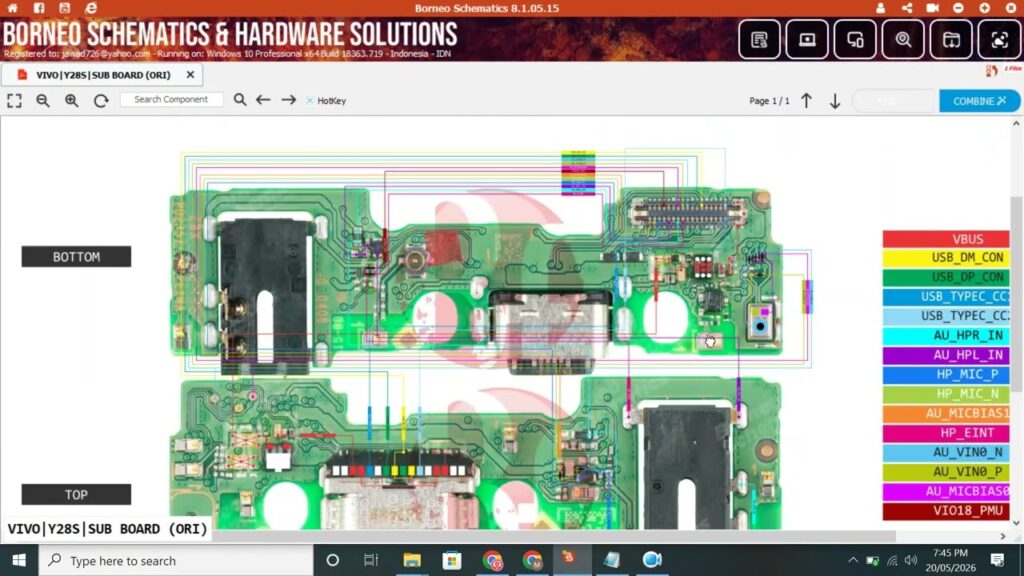Open the taskbar volume control
1024x576 pixels.
911,560
